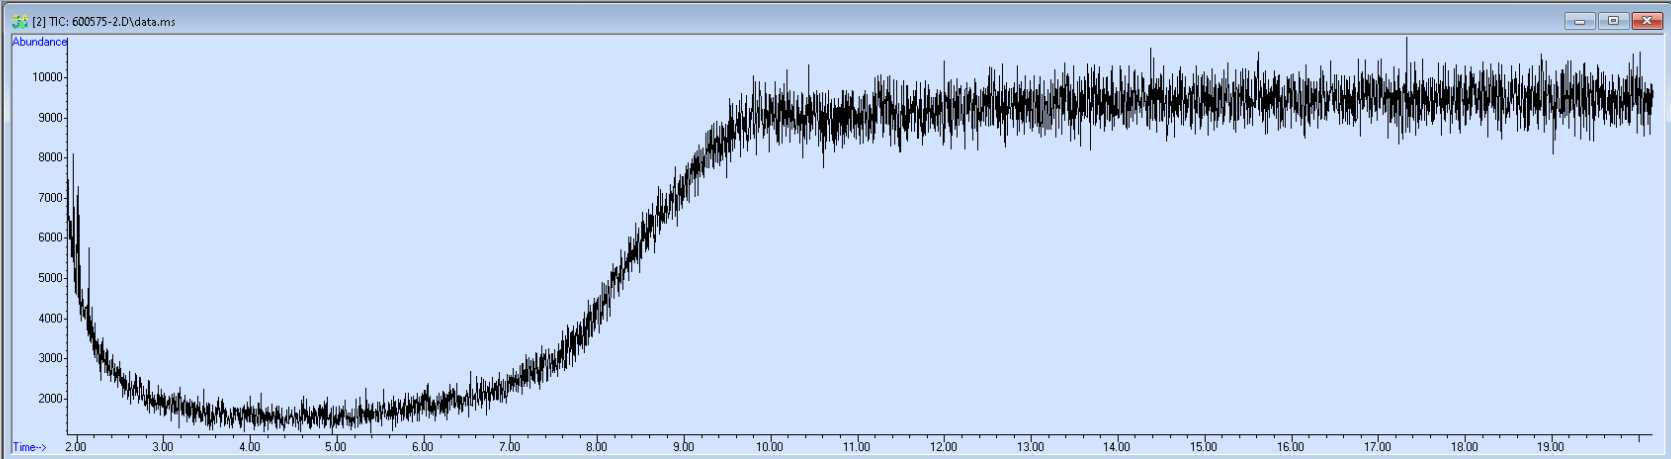Click the 'Abundance' y-axis label
The height and width of the screenshot is (459, 1671).
click(x=39, y=42)
